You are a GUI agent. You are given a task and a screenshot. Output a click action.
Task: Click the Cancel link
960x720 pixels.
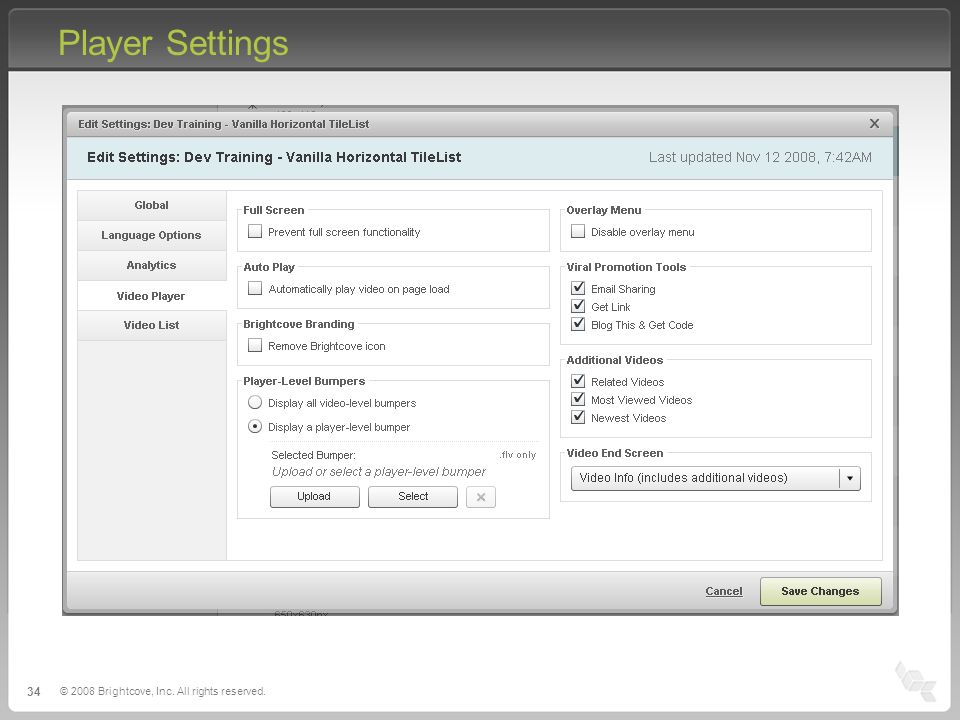(x=724, y=591)
